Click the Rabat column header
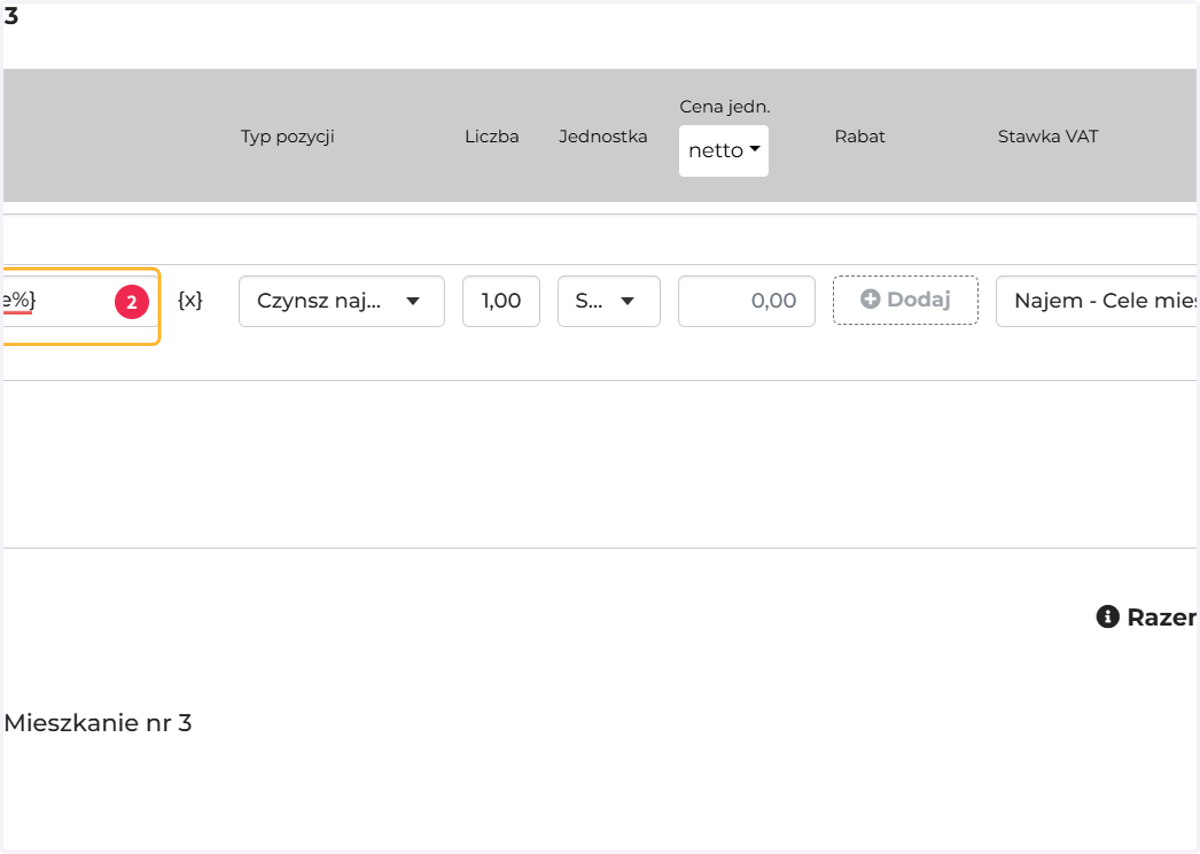 [860, 137]
